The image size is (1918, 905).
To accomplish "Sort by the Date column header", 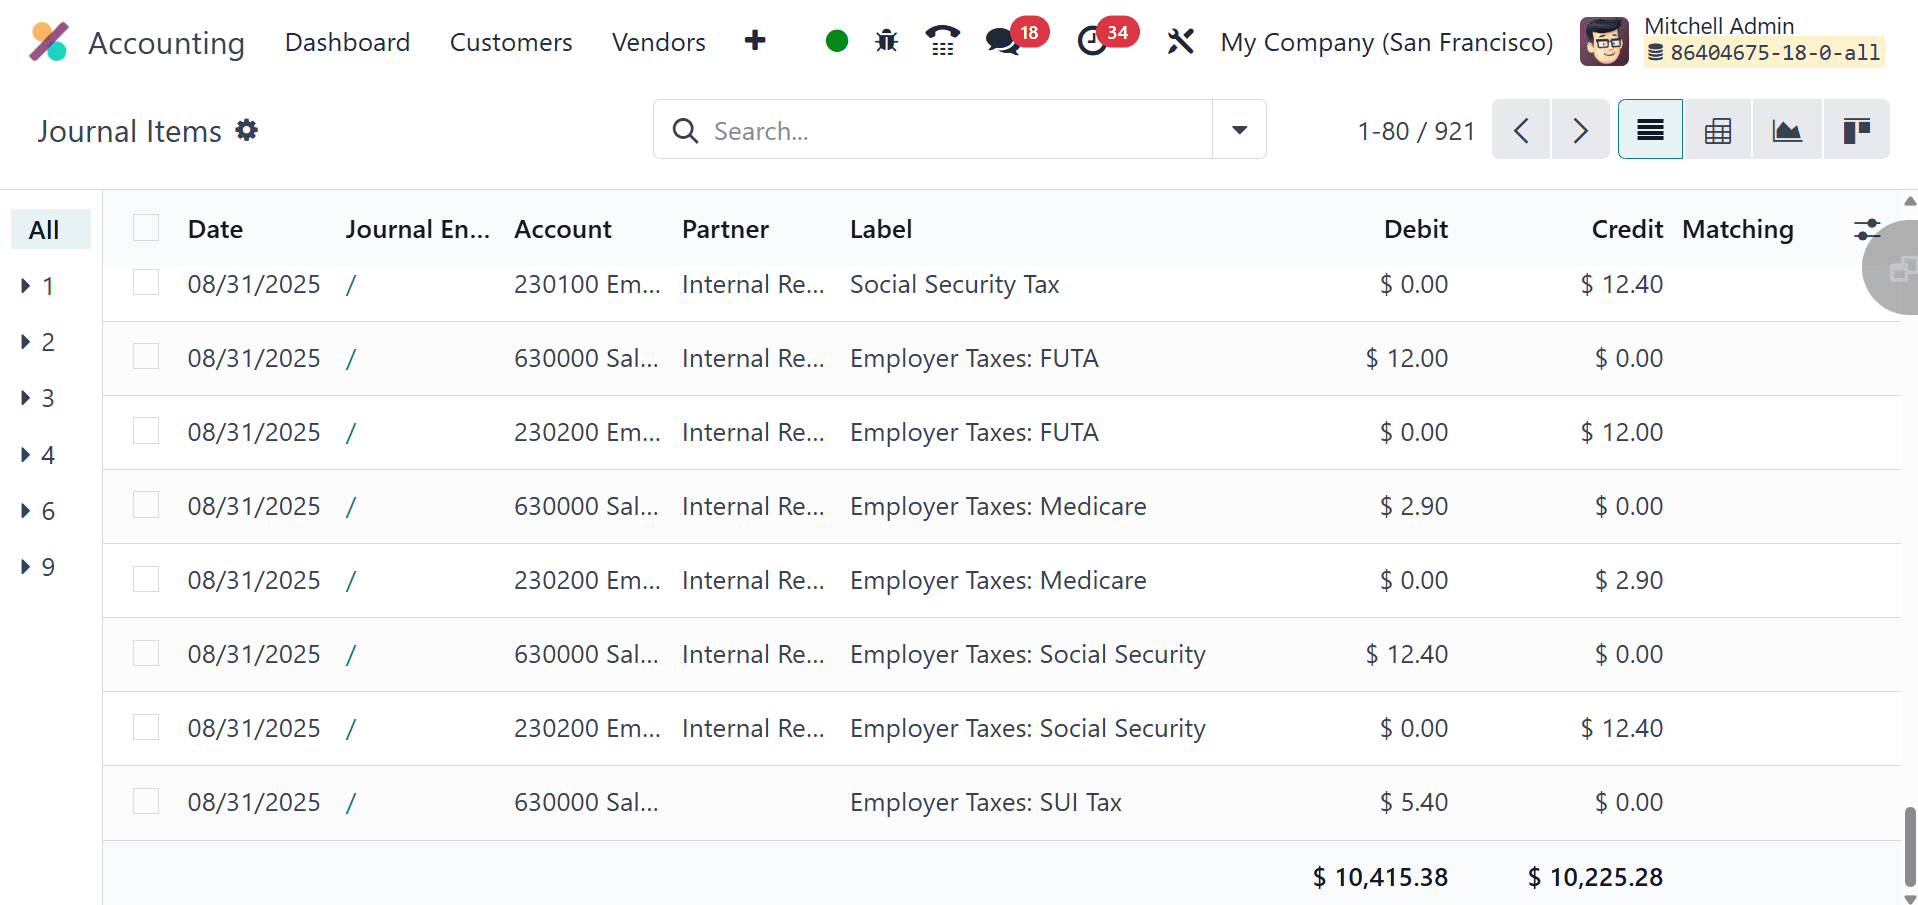I will (x=215, y=229).
